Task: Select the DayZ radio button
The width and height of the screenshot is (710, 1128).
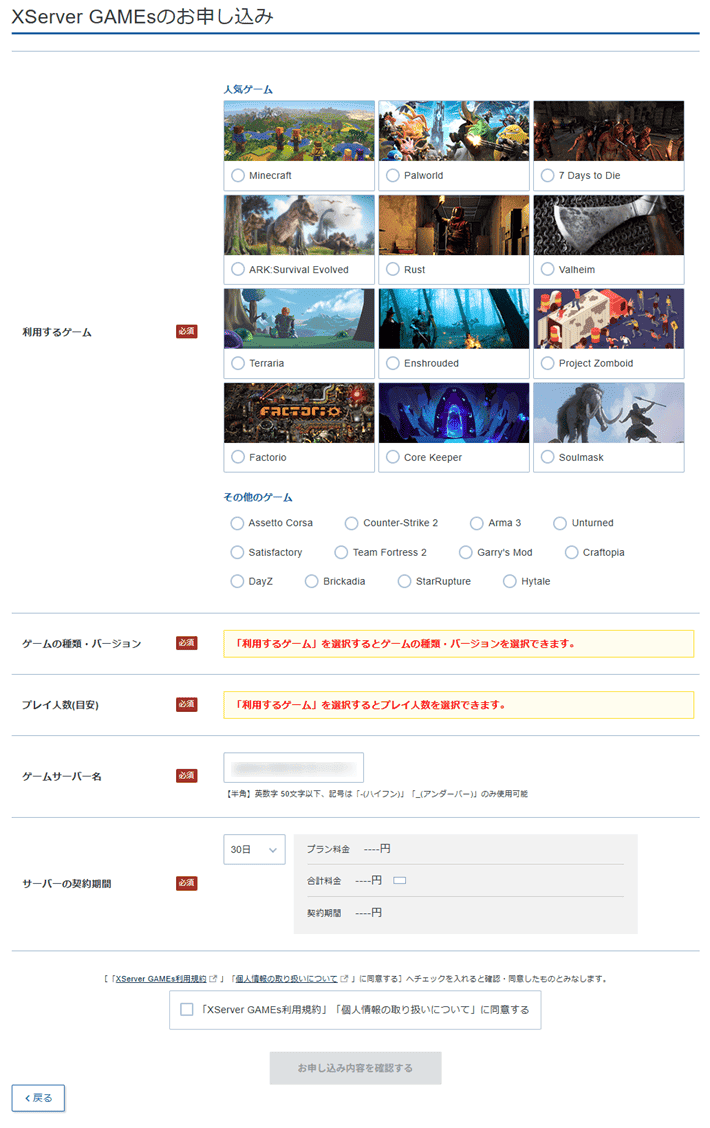Action: (237, 581)
